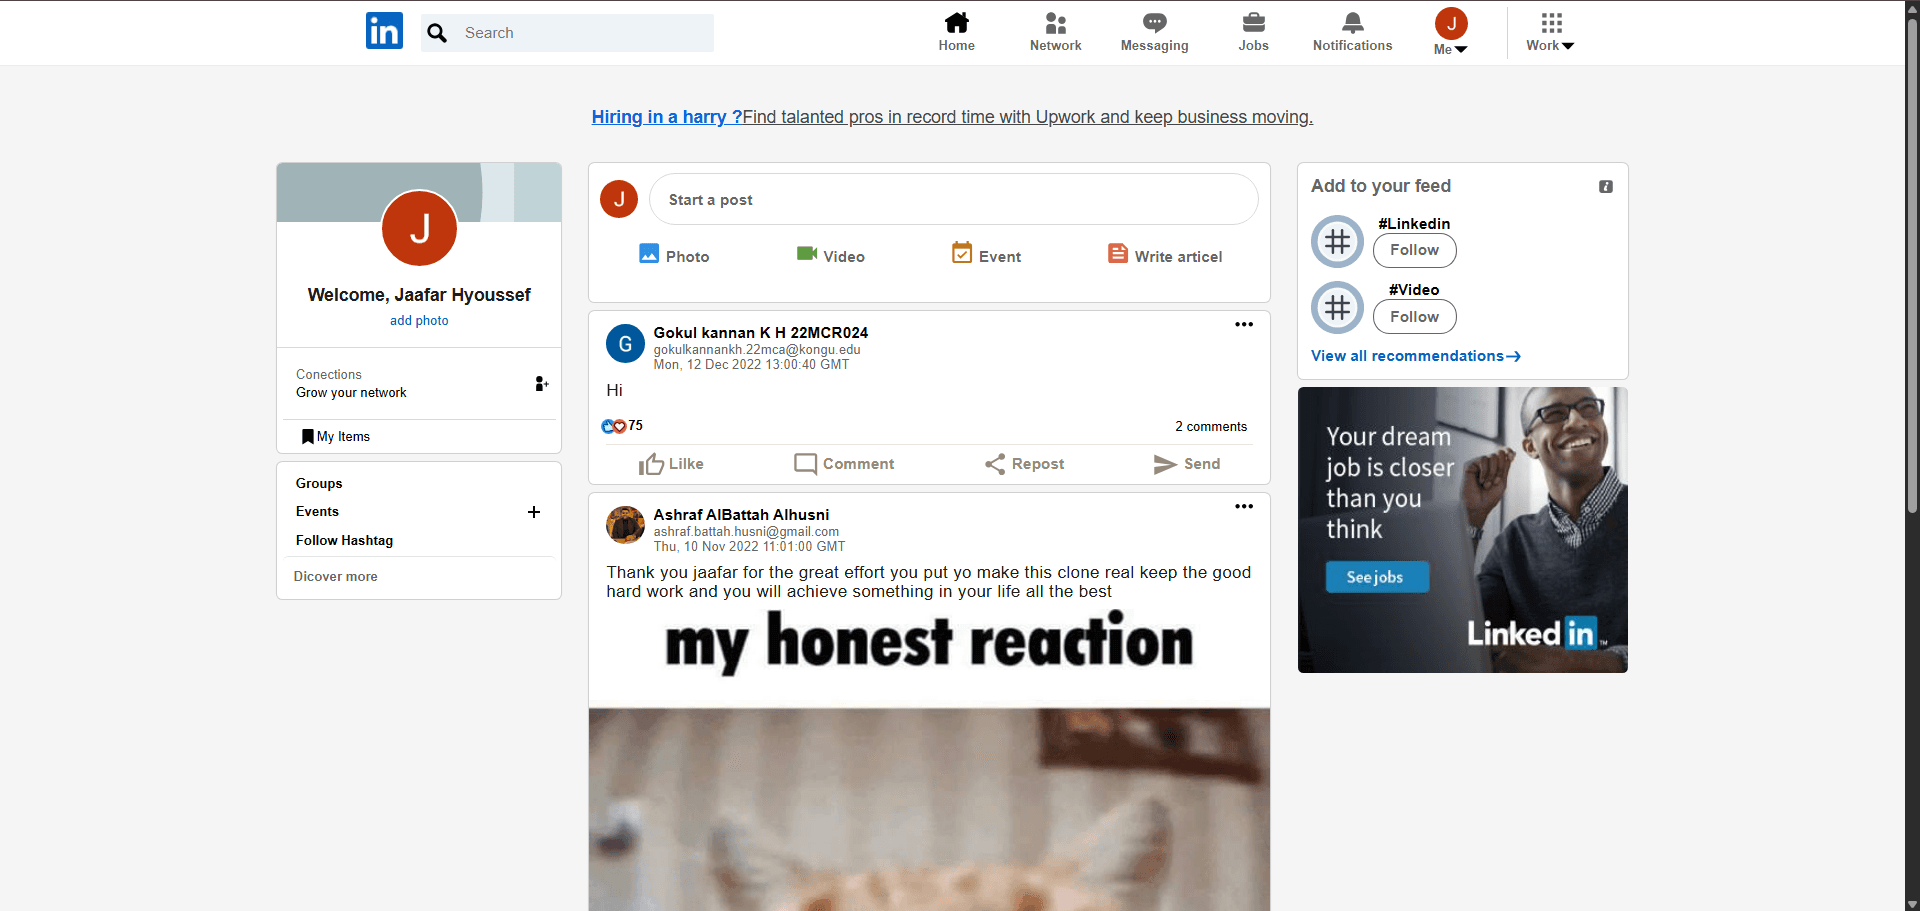The width and height of the screenshot is (1920, 911).
Task: Open the Messaging icon
Action: tap(1153, 22)
